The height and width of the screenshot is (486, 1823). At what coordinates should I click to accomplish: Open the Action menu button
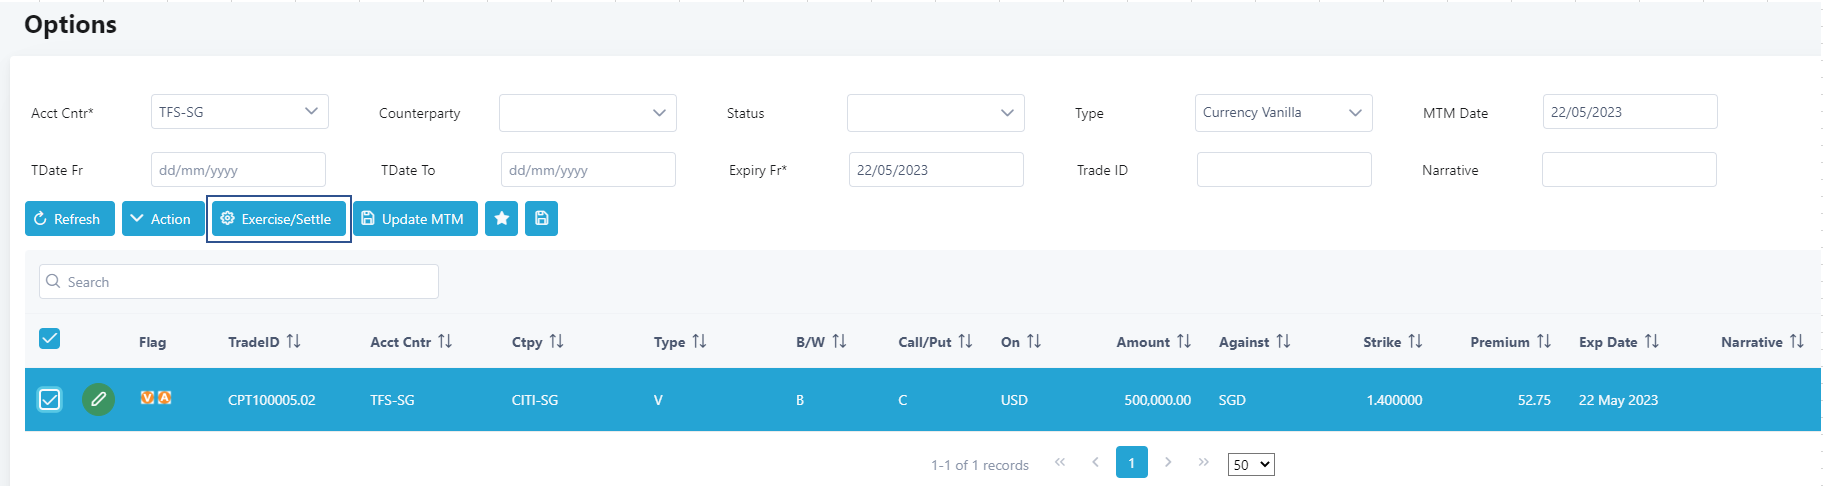pyautogui.click(x=162, y=219)
